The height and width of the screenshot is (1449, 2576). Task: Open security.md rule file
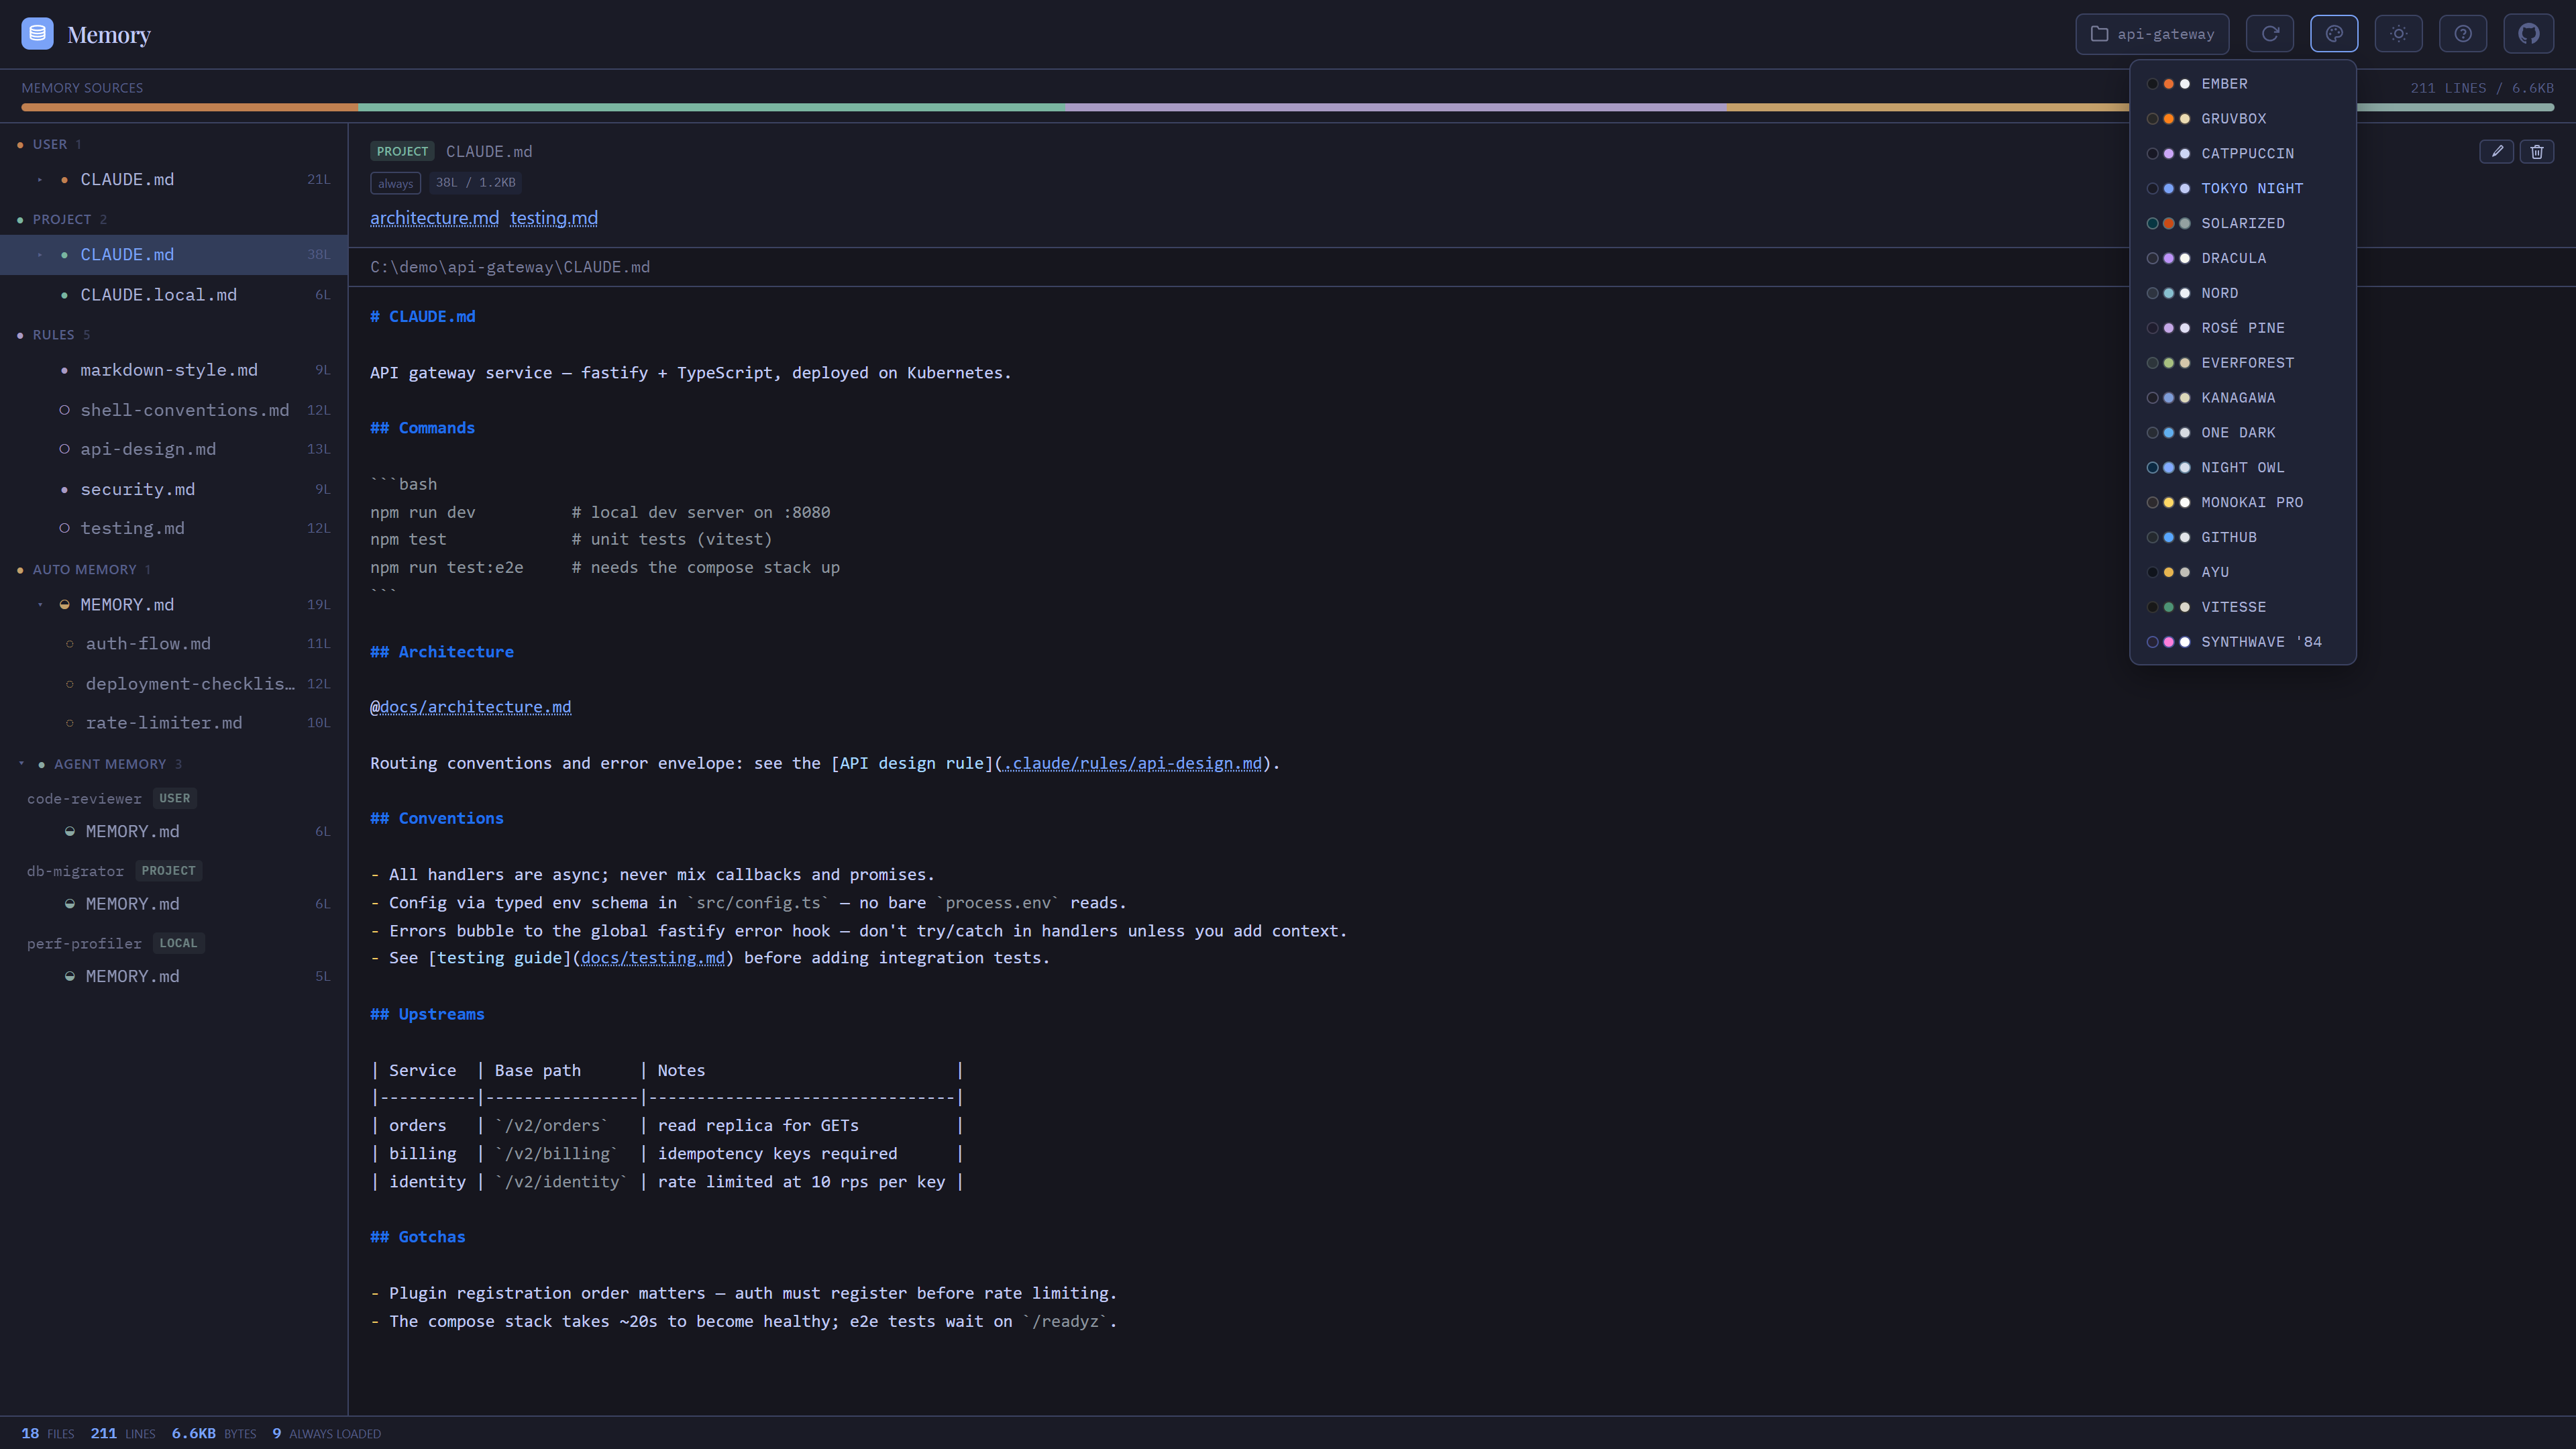click(174, 489)
